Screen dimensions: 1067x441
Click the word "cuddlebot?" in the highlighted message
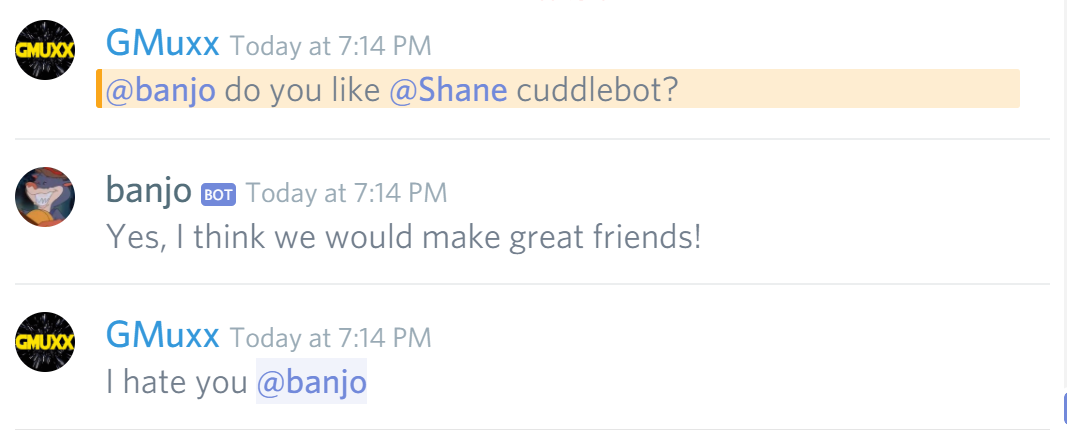[x=597, y=90]
